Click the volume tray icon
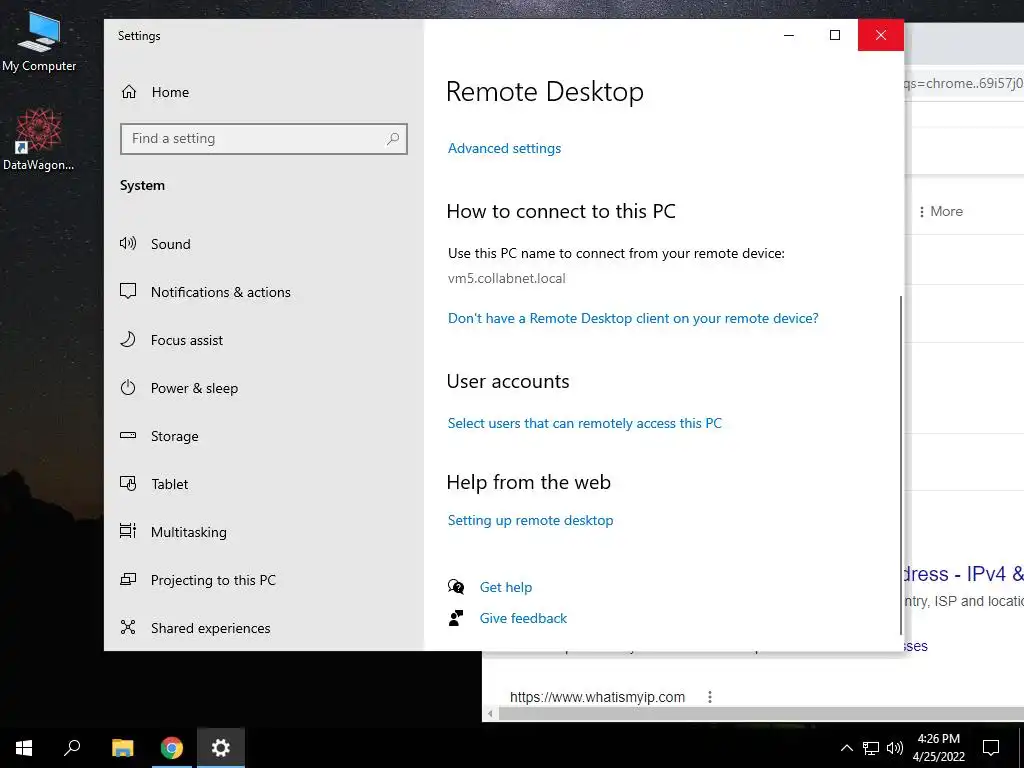1024x768 pixels. (895, 748)
